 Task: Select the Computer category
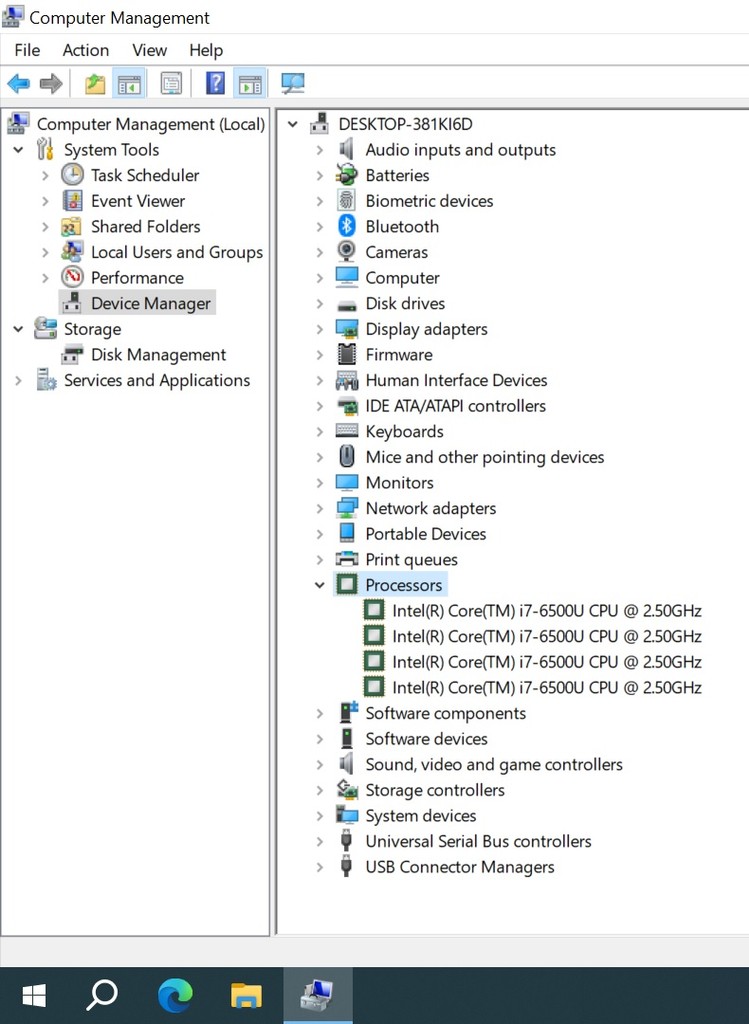click(x=402, y=278)
